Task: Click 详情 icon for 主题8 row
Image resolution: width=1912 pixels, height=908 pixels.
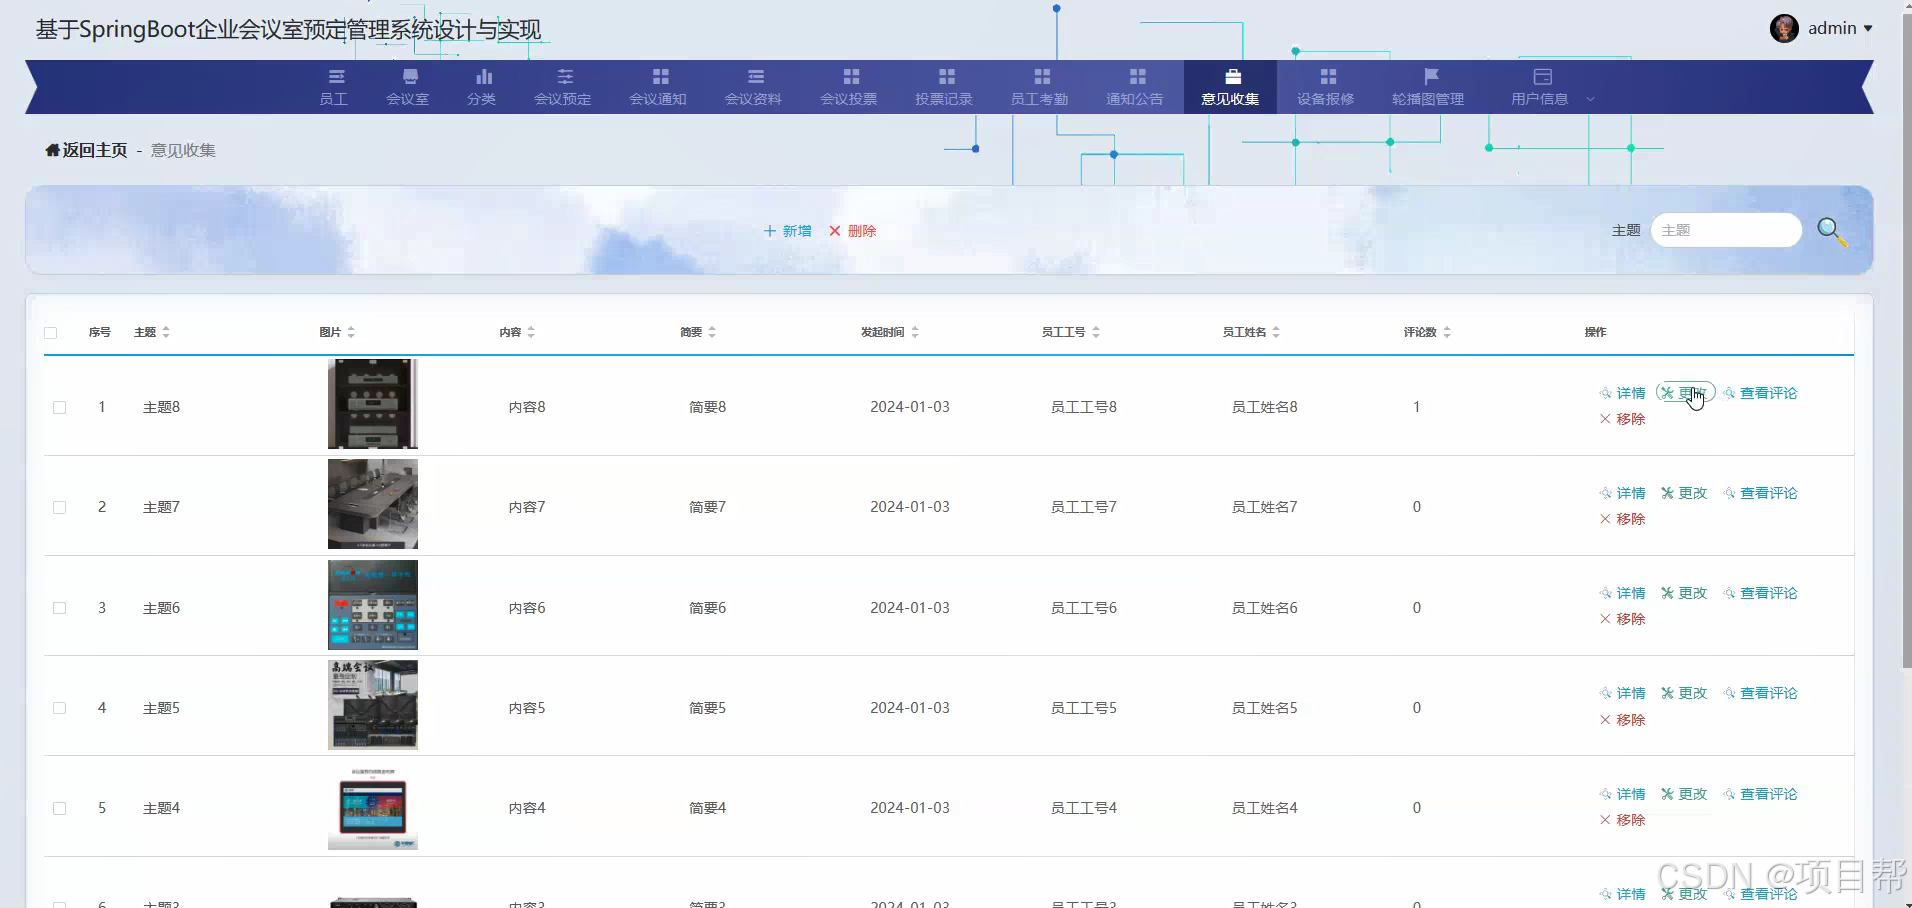Action: 1606,393
